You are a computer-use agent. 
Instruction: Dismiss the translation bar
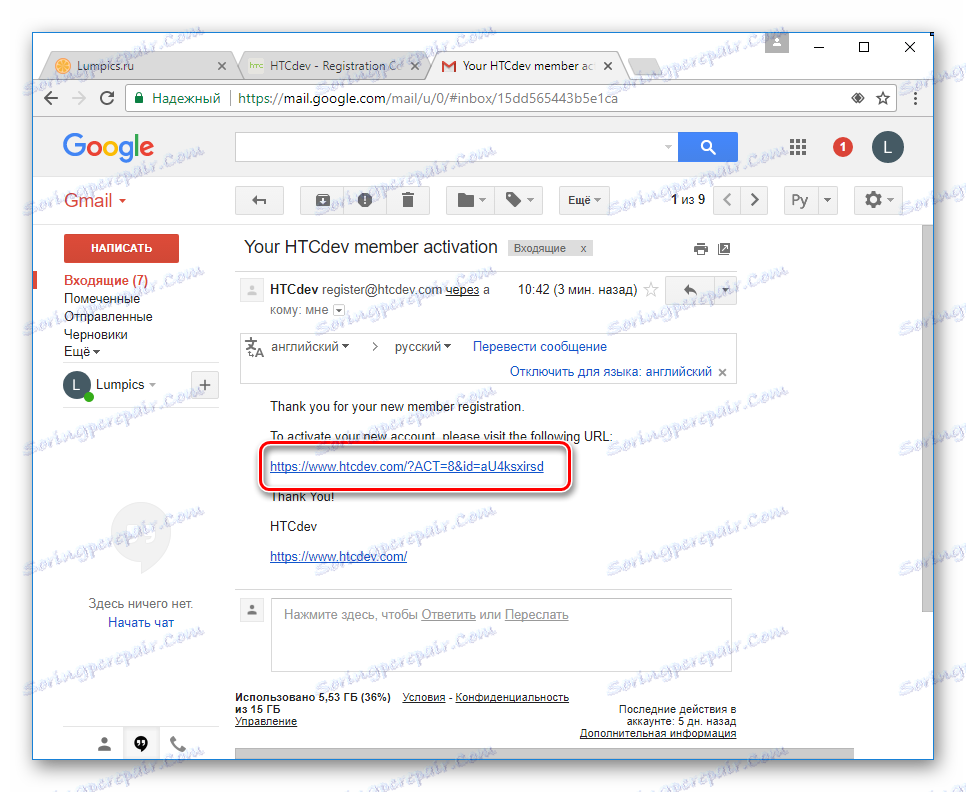click(x=723, y=372)
